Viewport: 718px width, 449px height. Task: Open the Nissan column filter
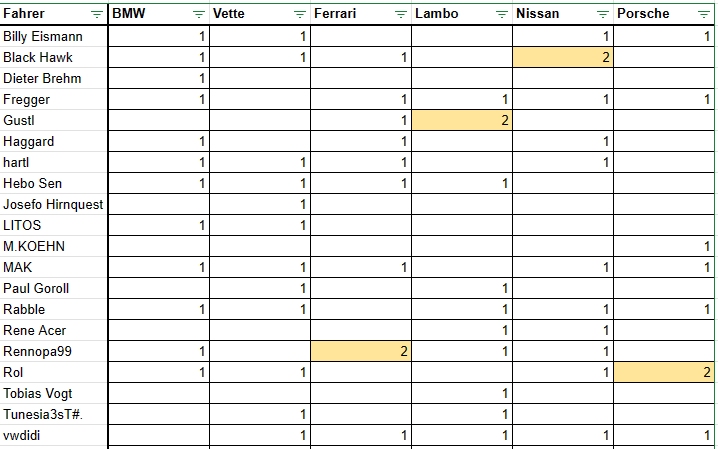point(602,14)
